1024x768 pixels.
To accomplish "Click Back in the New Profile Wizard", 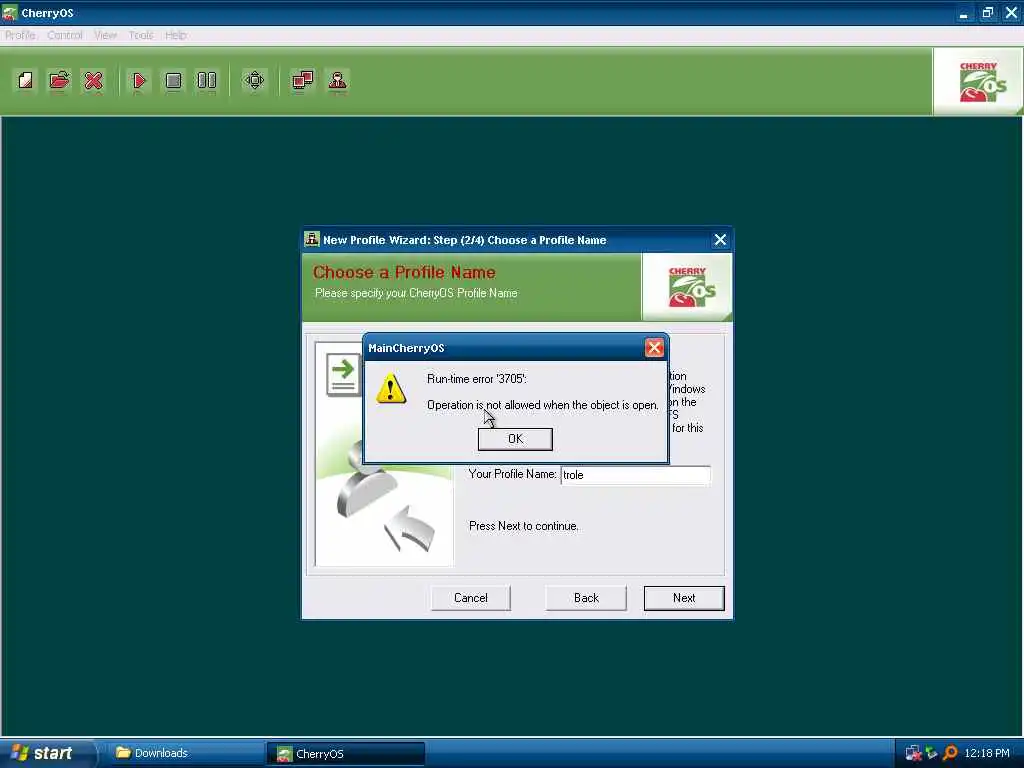I will point(586,598).
